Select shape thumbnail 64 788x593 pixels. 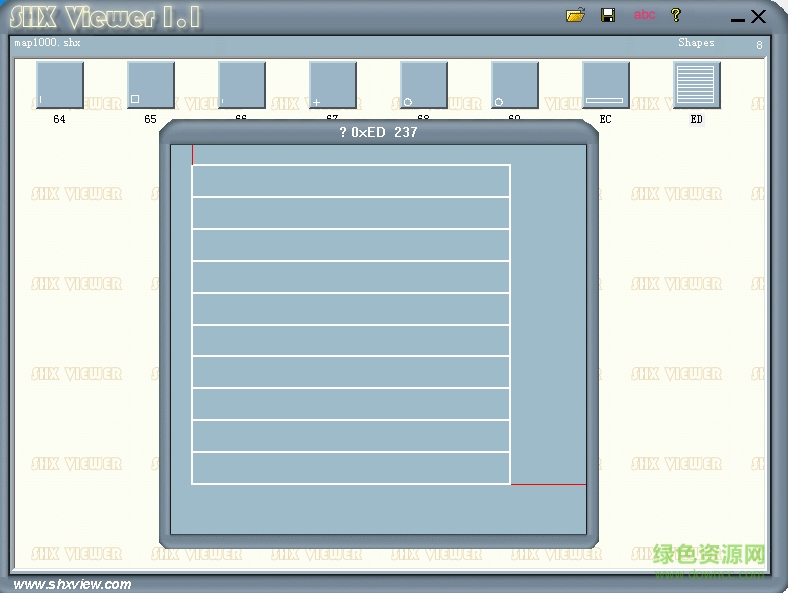click(x=60, y=84)
